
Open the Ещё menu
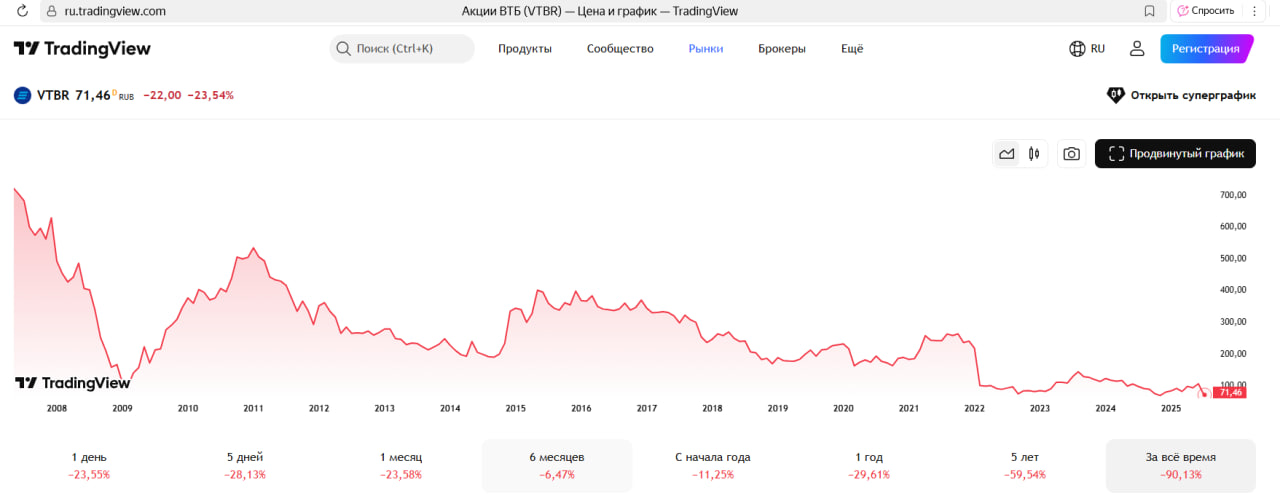[x=852, y=49]
